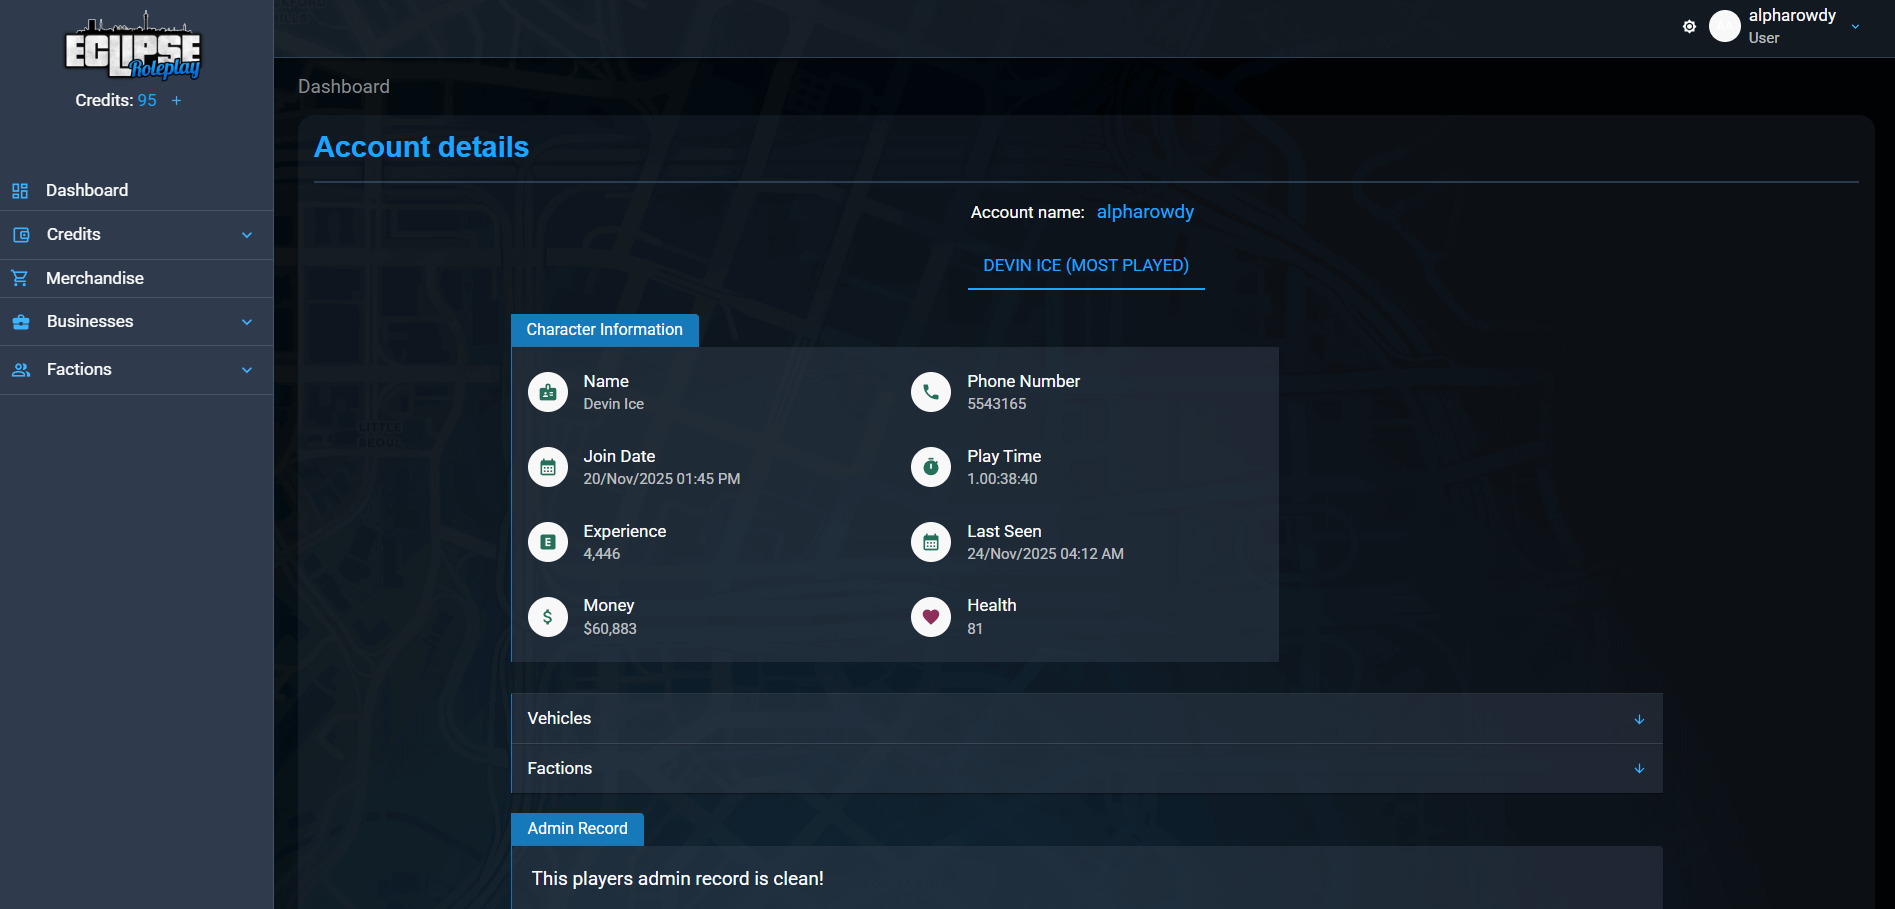Click the Play Time stopwatch icon
Viewport: 1895px width, 909px height.
pyautogui.click(x=931, y=467)
